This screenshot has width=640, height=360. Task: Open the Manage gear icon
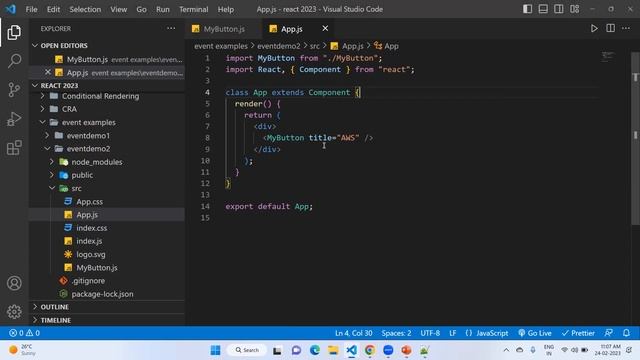click(x=14, y=311)
